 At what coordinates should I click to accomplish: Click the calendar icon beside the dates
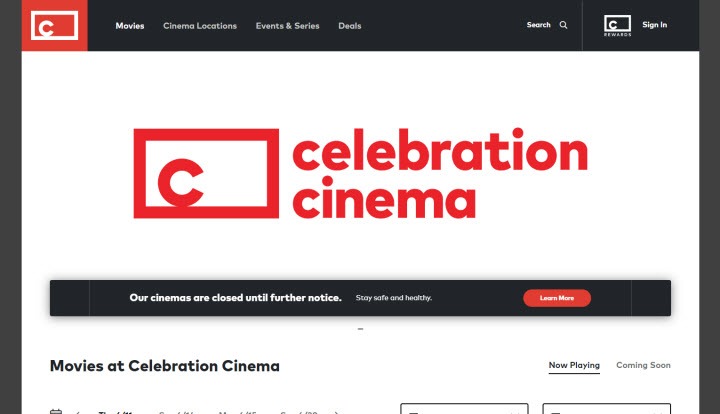(x=56, y=411)
